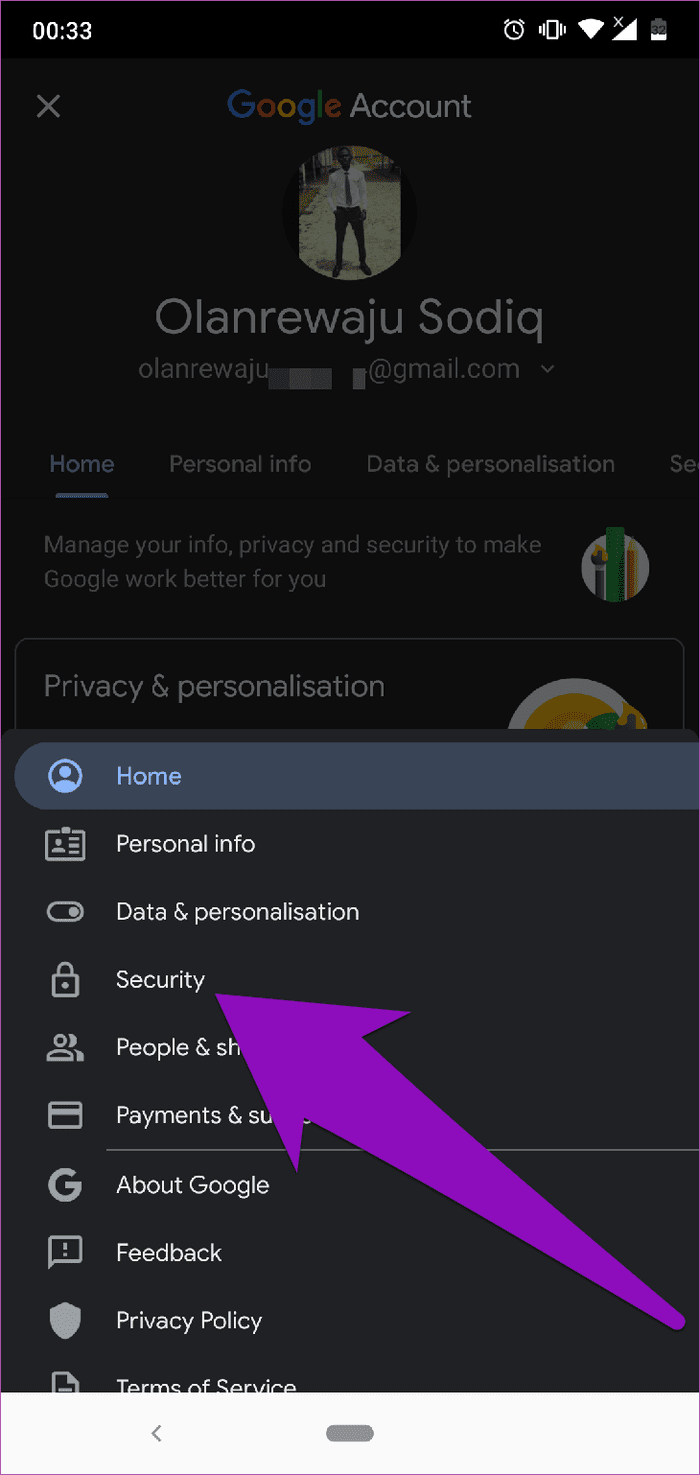This screenshot has width=700, height=1475.
Task: Tap the home pill navigation button
Action: [350, 1433]
